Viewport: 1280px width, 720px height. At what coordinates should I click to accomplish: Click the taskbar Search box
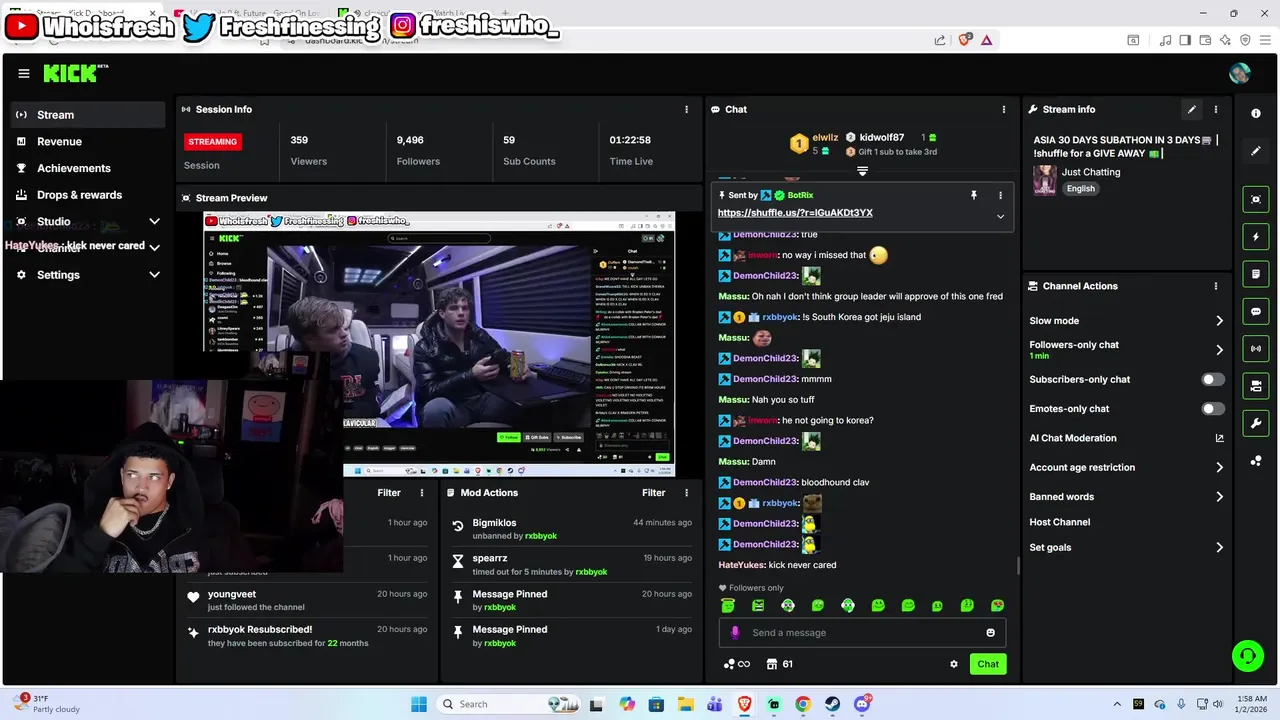(510, 704)
